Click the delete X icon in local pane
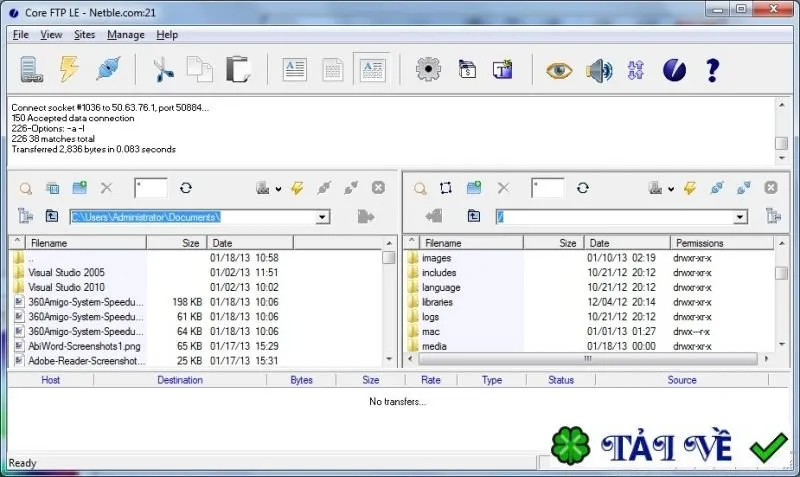 [x=106, y=188]
